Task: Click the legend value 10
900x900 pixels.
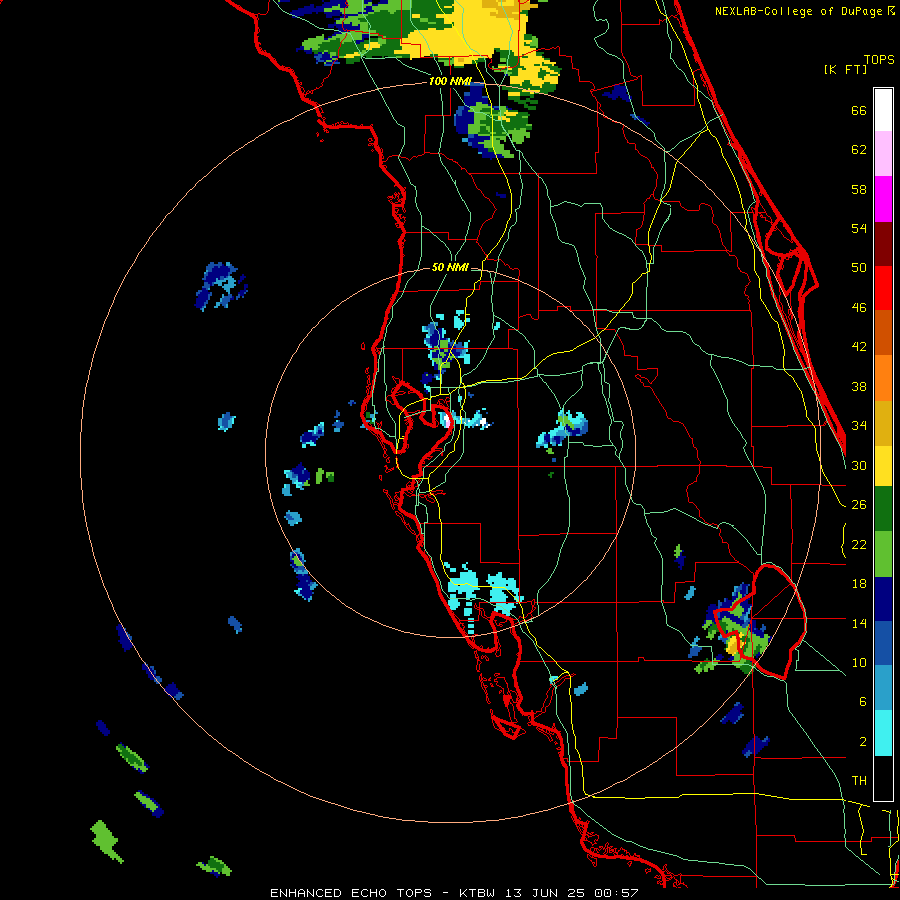Action: coord(859,663)
